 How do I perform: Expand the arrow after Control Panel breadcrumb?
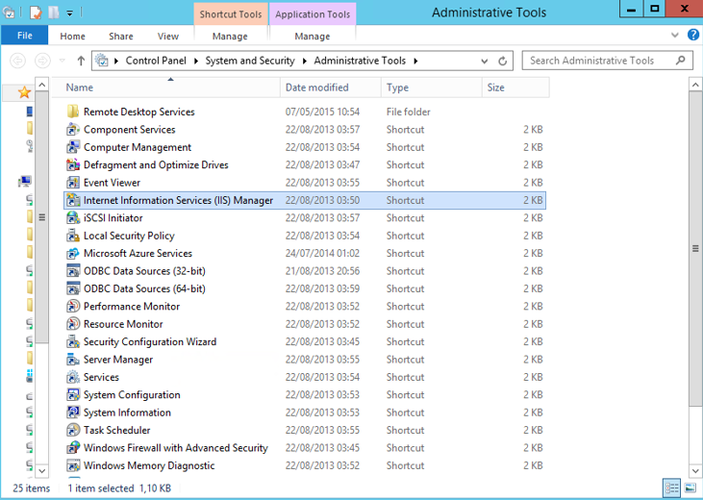(196, 61)
